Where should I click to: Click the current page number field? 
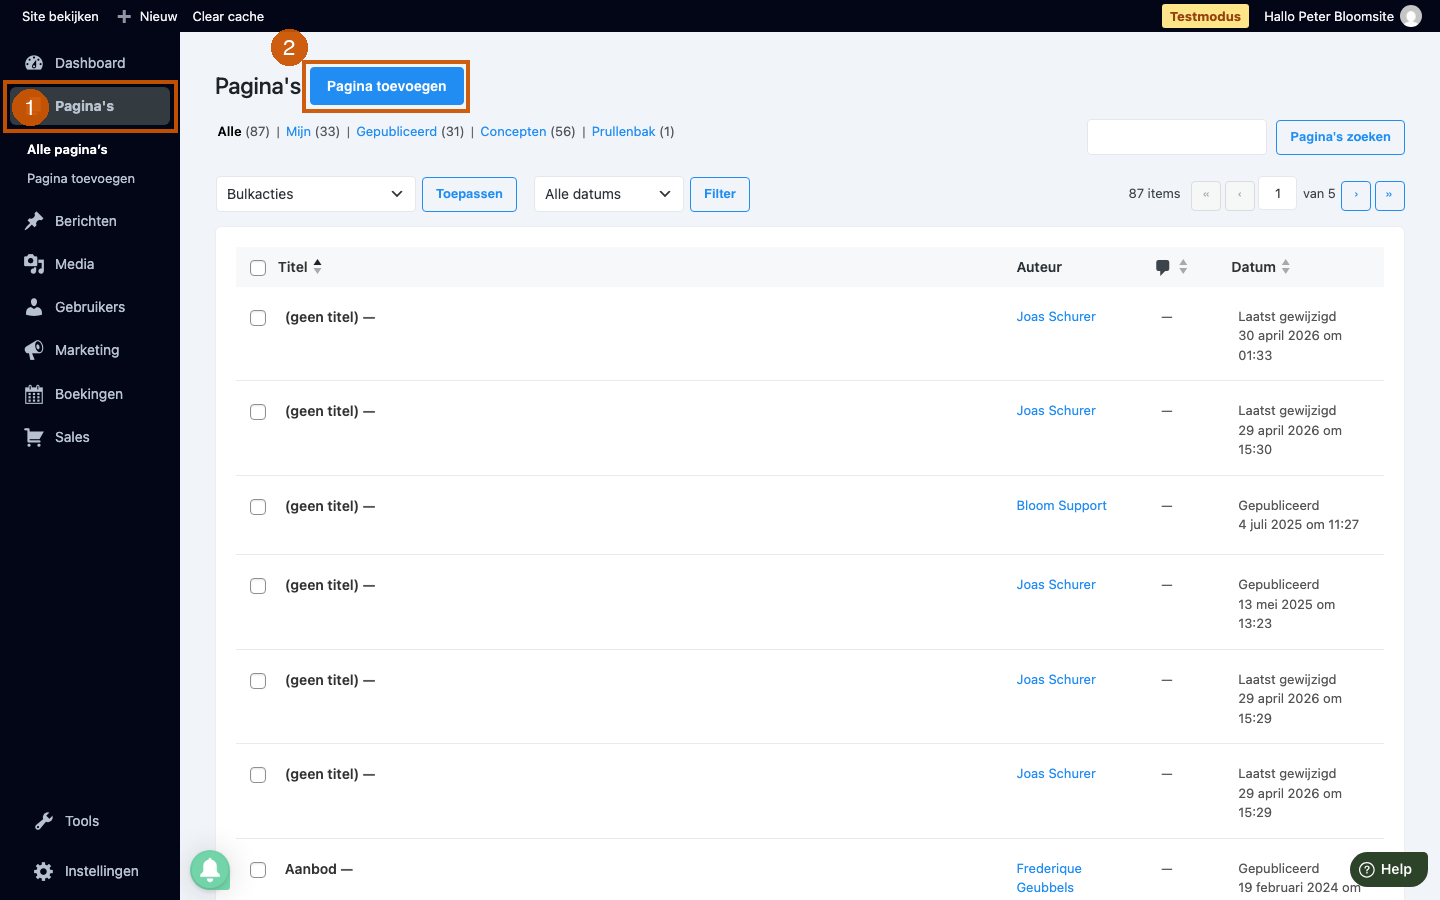[x=1278, y=194]
